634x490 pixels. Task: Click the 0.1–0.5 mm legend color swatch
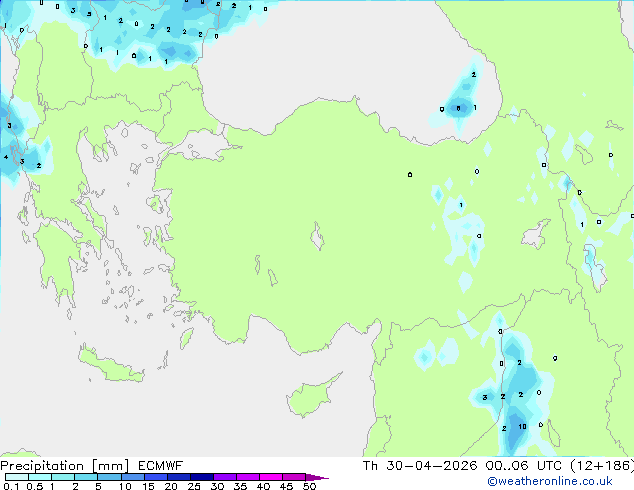point(17,477)
